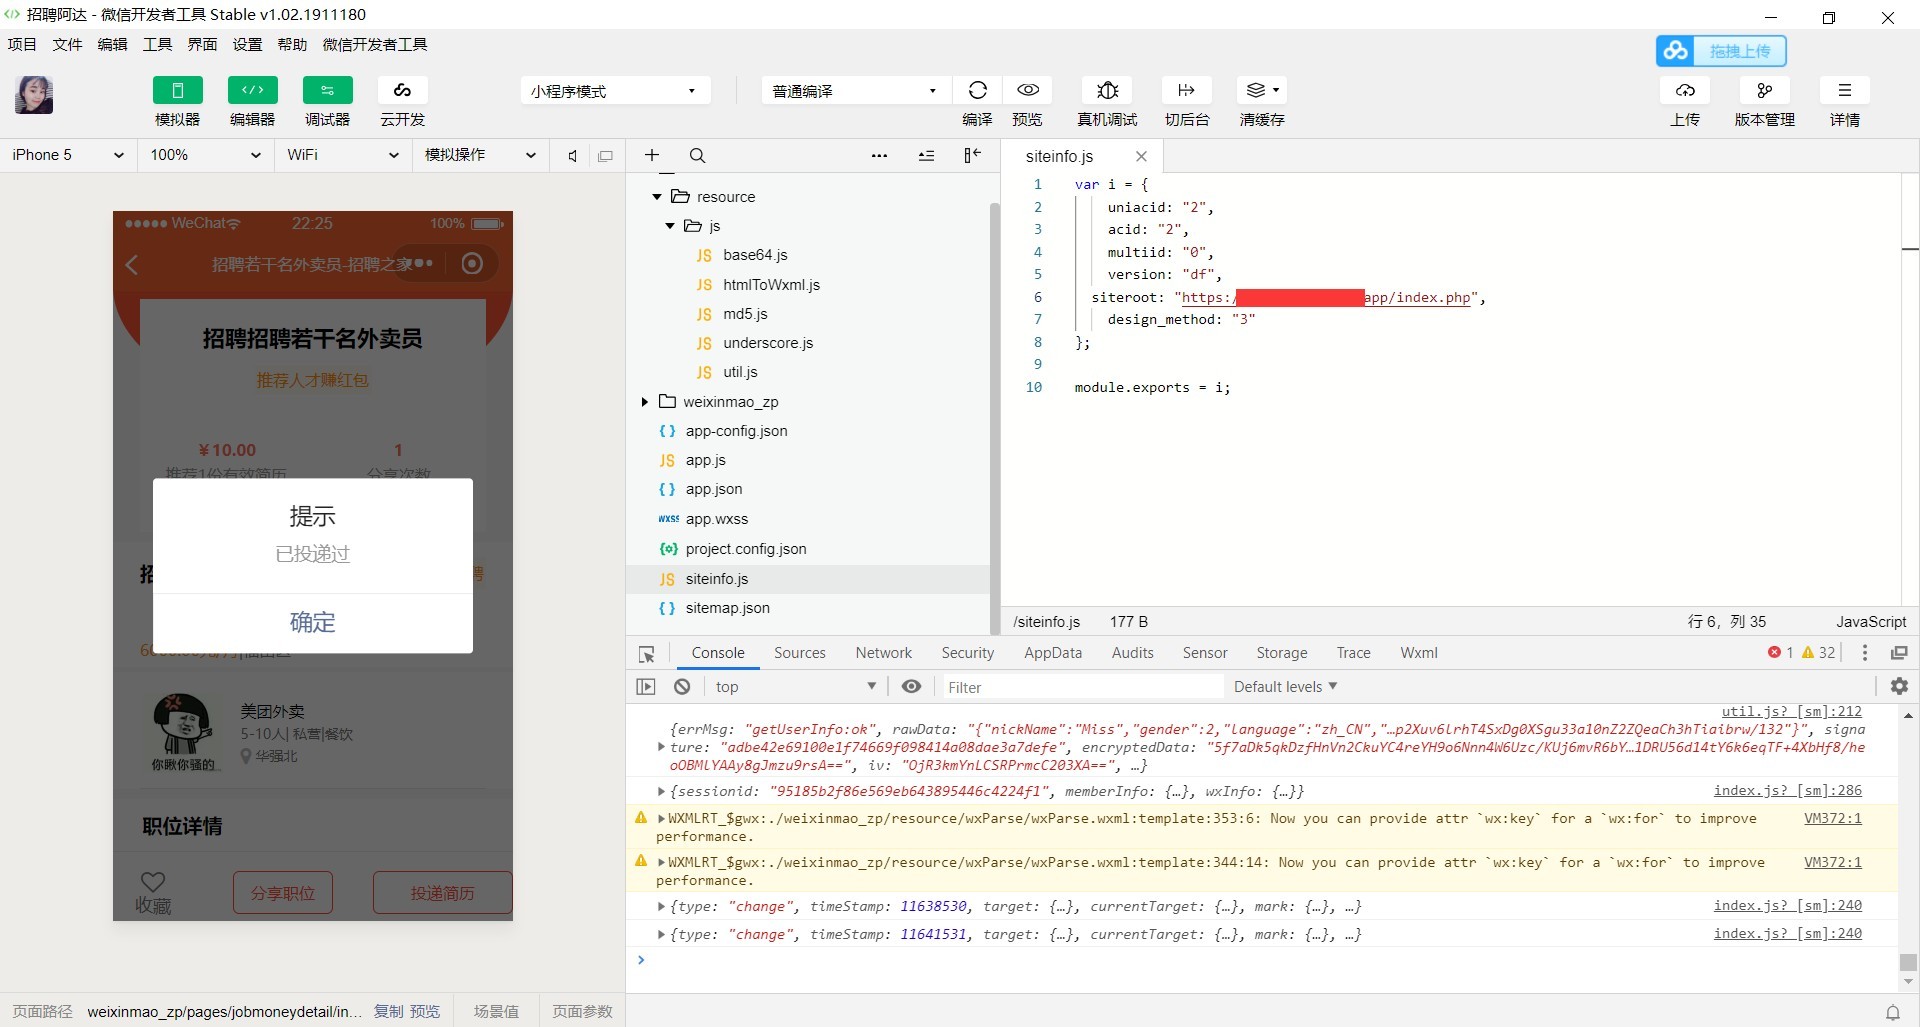
Task: Click the detach simulator window icon
Action: pos(605,156)
